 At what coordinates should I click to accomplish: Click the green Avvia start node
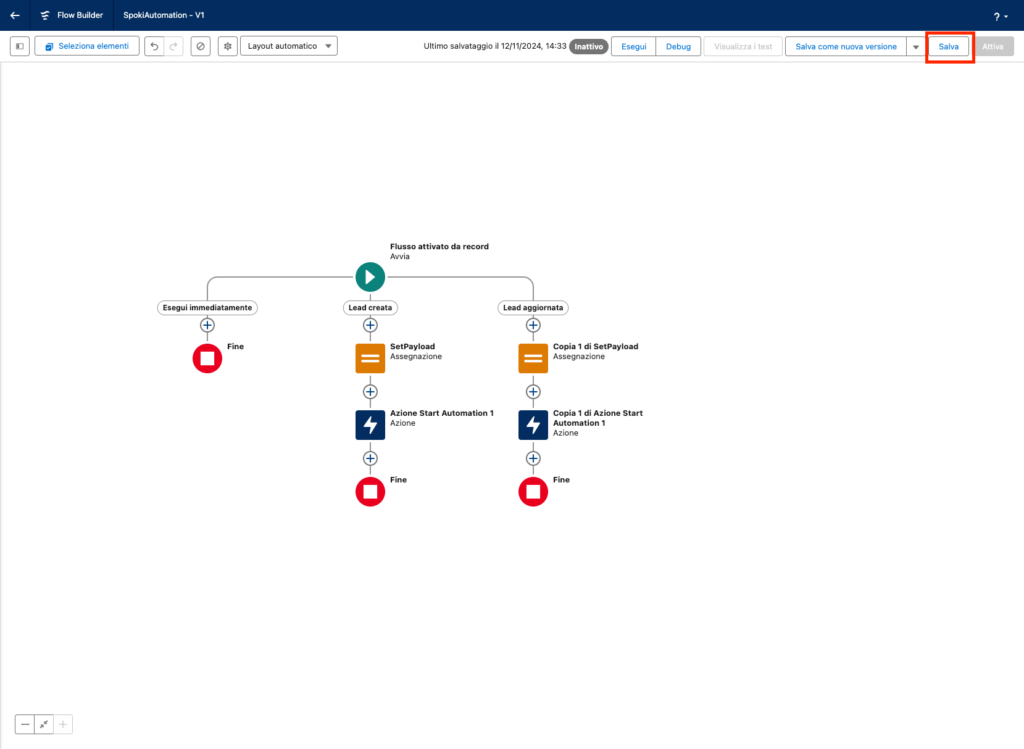370,277
